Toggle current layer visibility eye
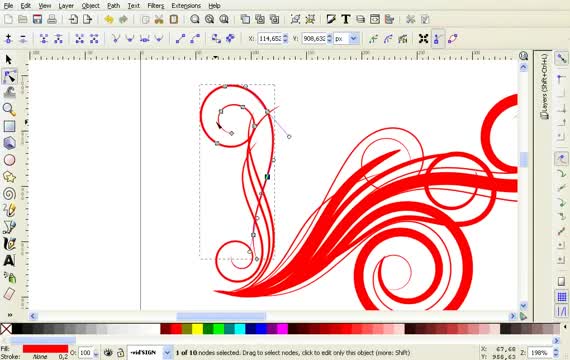This screenshot has height=360, width=570. pyautogui.click(x=108, y=352)
